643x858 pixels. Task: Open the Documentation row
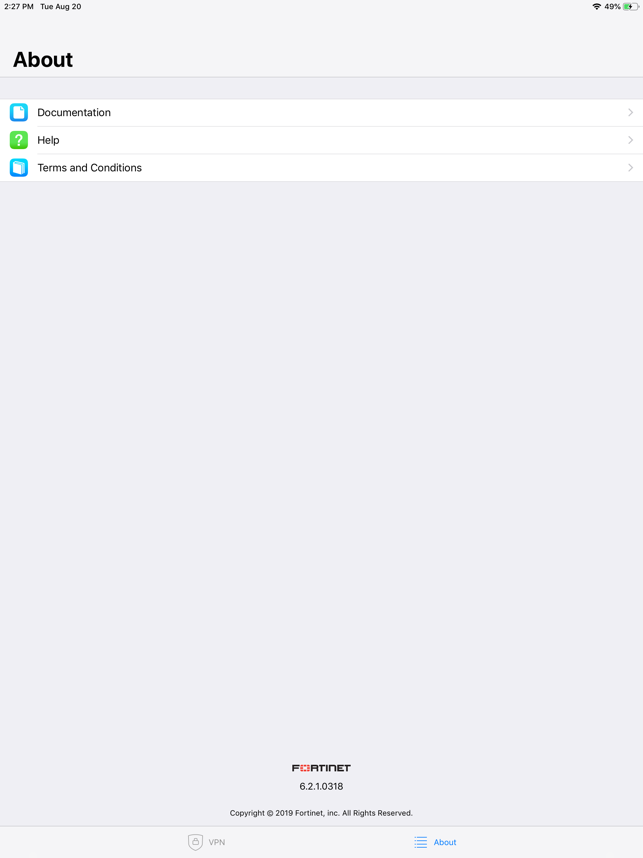(321, 112)
